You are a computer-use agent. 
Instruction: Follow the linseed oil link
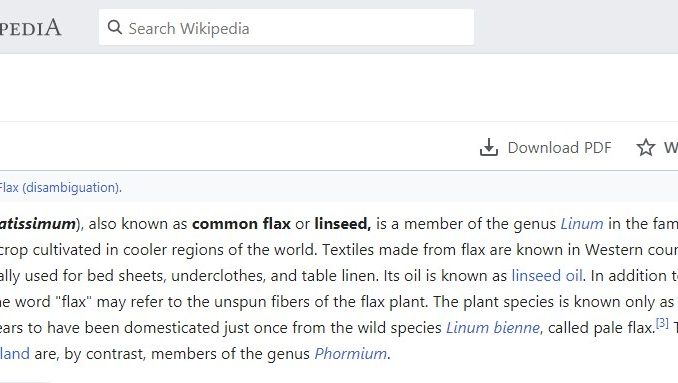click(547, 276)
